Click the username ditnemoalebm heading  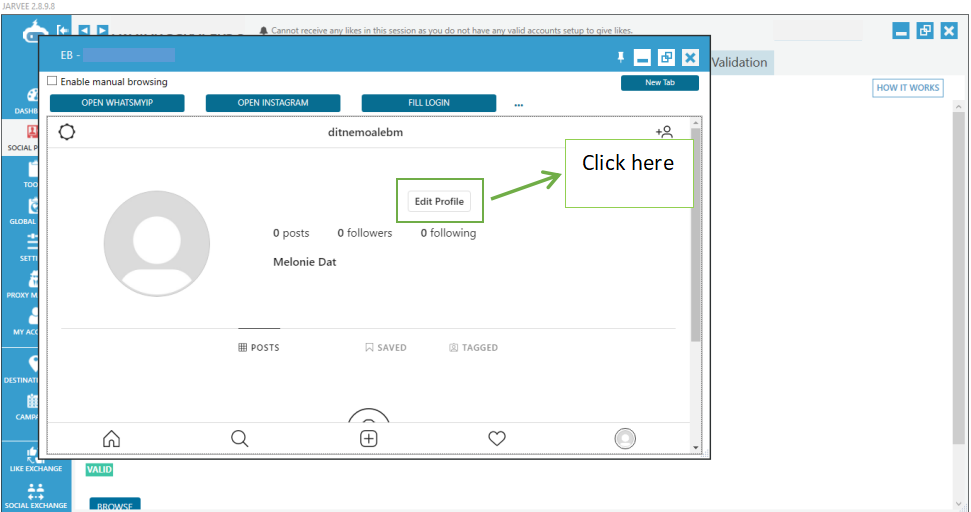tap(365, 132)
